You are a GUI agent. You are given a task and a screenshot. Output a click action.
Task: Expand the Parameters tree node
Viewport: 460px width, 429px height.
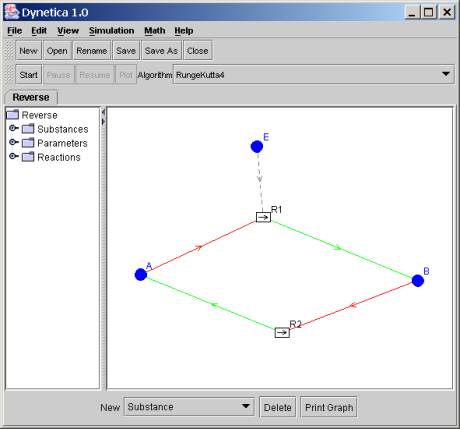tap(13, 142)
